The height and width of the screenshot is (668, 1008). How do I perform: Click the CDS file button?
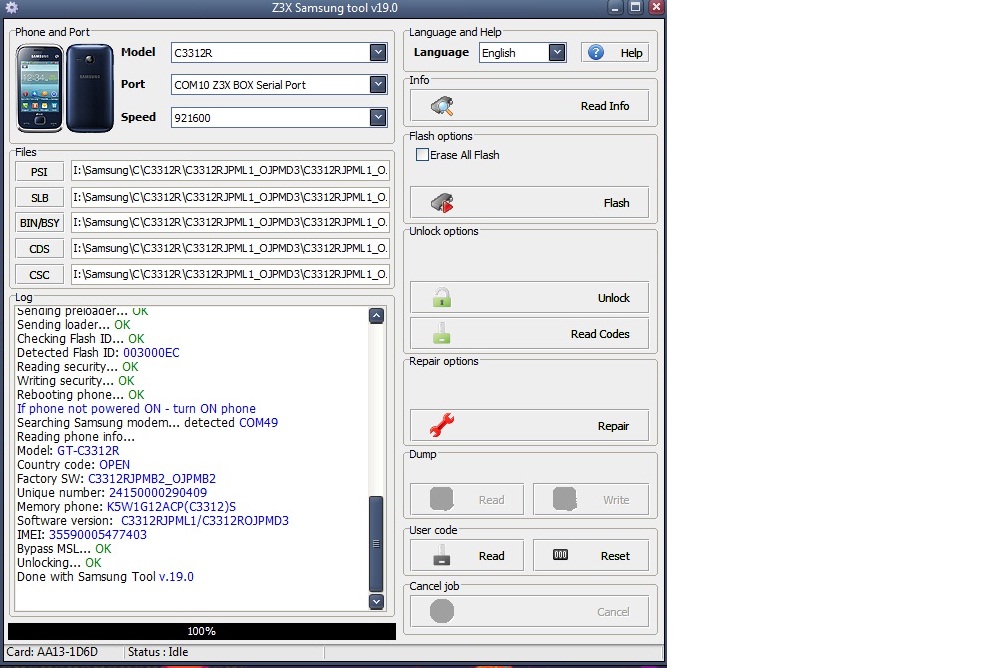(39, 249)
